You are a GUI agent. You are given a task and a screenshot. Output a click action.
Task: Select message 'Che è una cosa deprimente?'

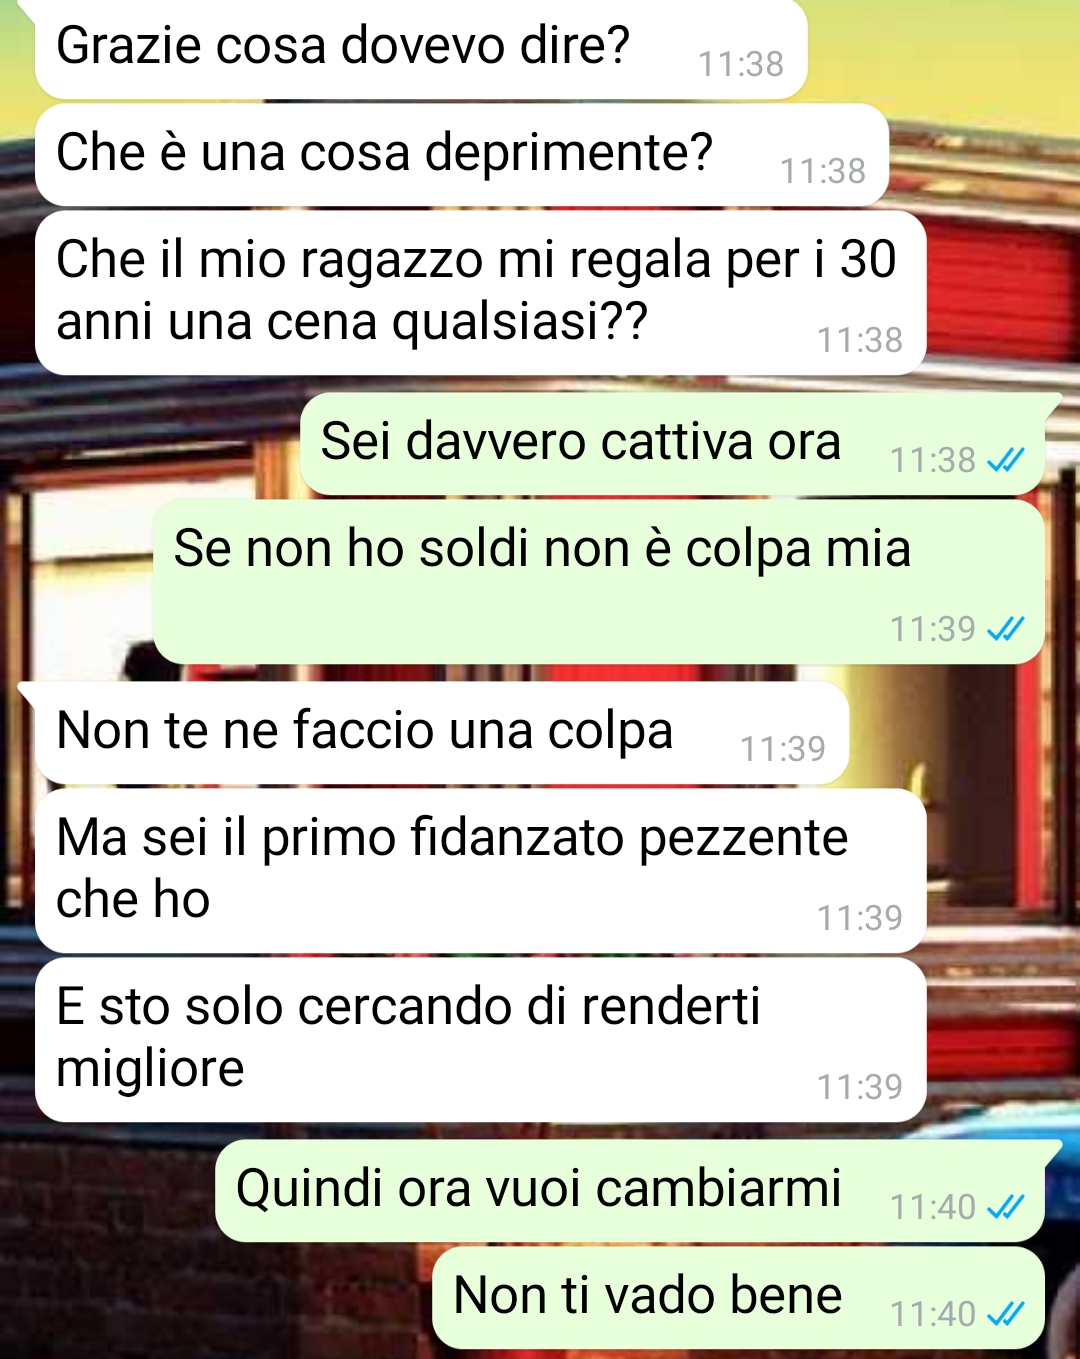click(x=462, y=155)
